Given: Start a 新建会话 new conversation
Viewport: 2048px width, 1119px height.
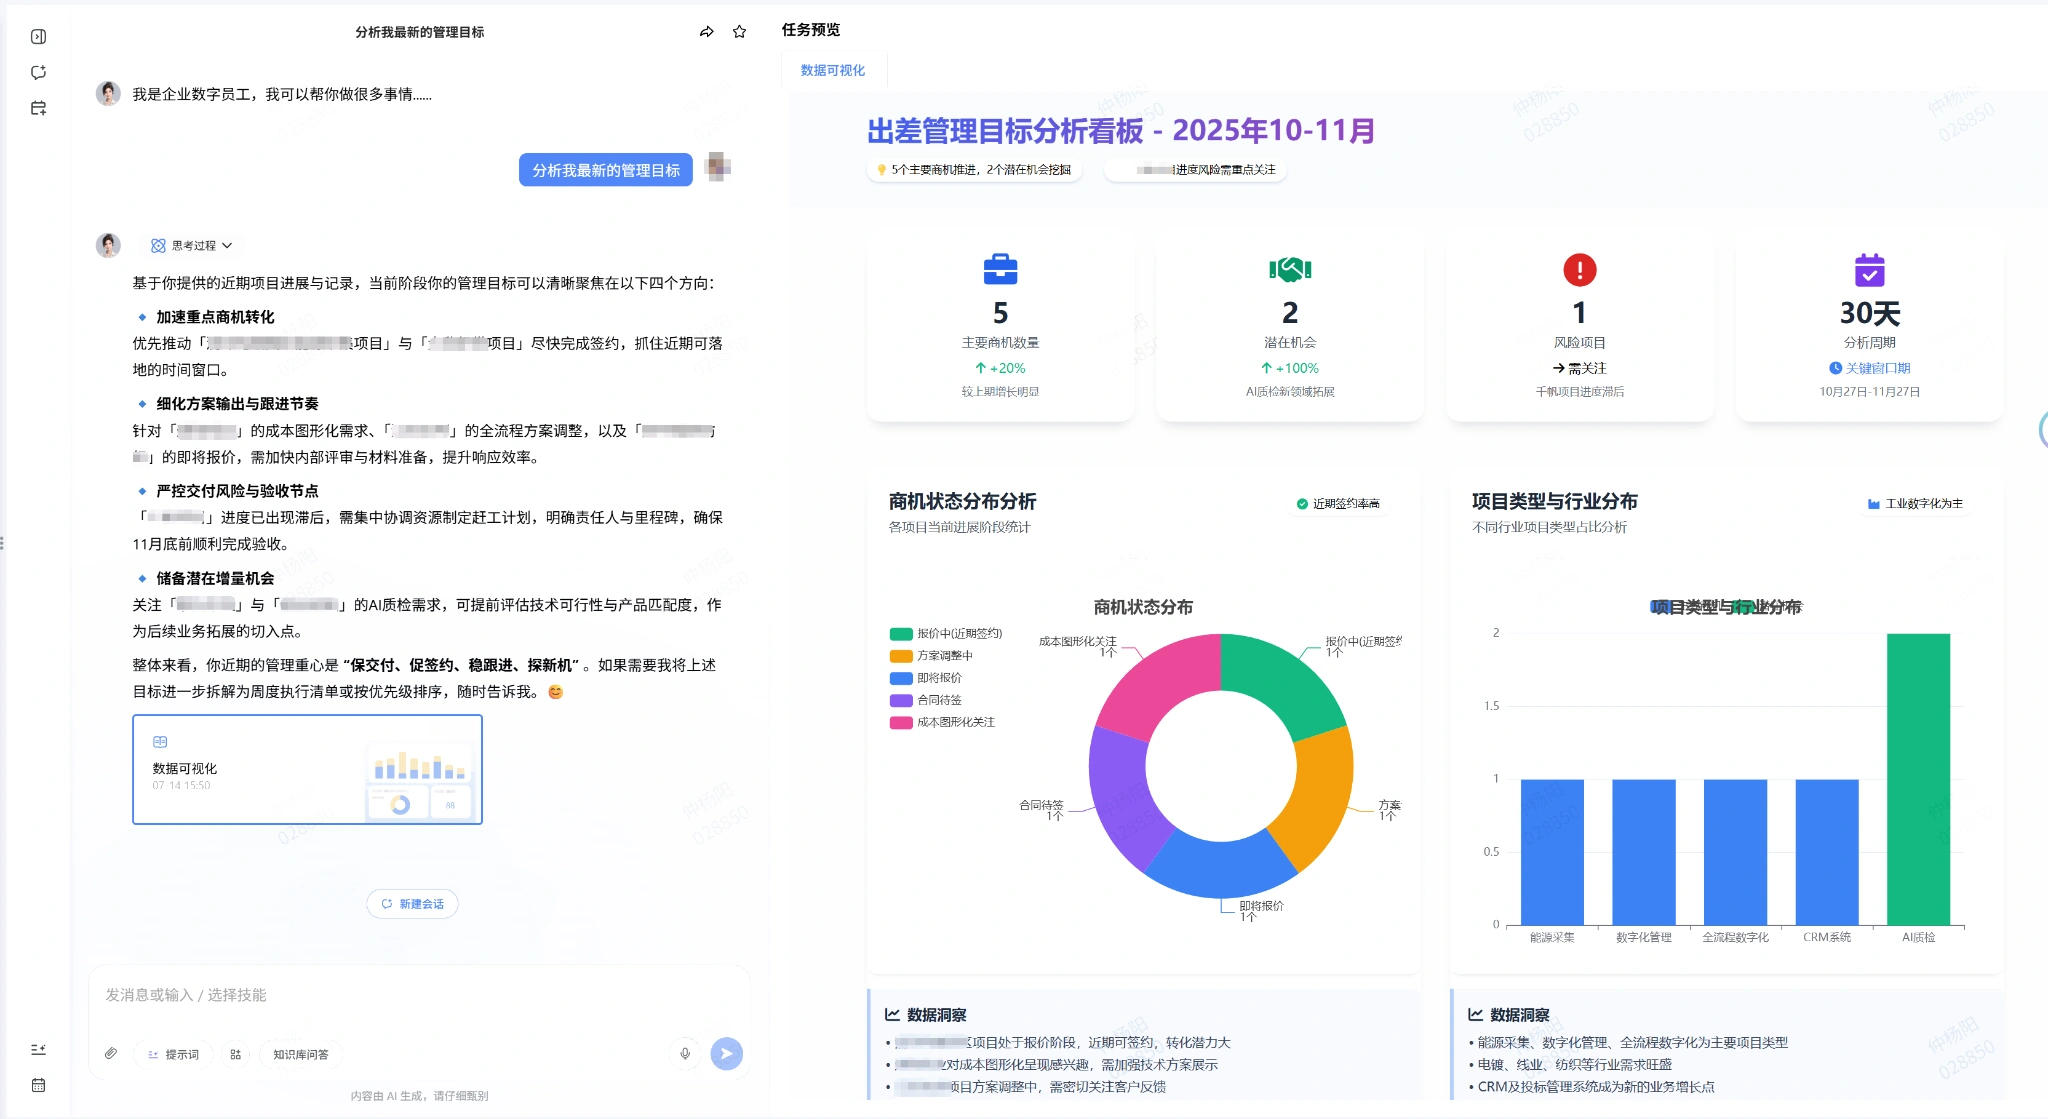Looking at the screenshot, I should (x=412, y=904).
